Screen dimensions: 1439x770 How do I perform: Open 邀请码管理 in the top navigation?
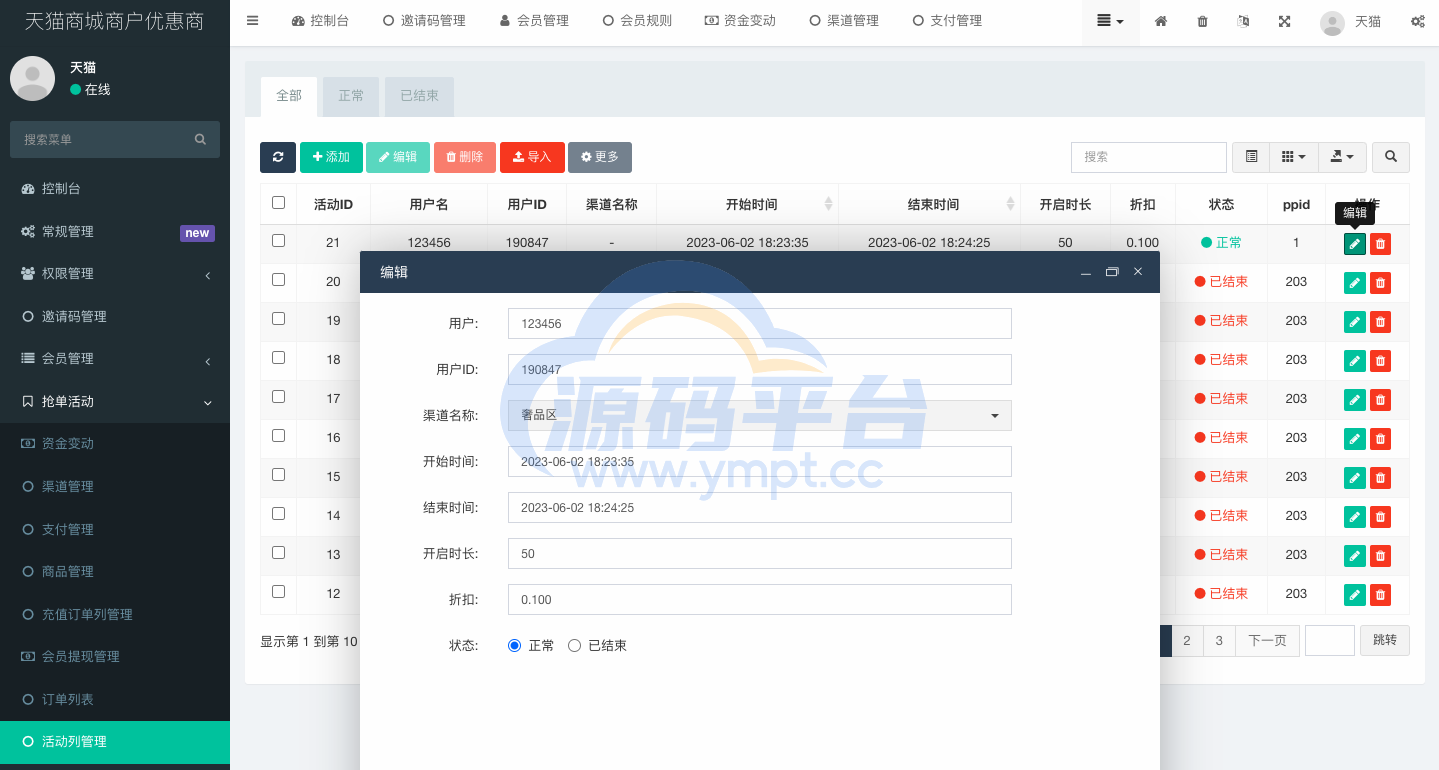(x=424, y=21)
